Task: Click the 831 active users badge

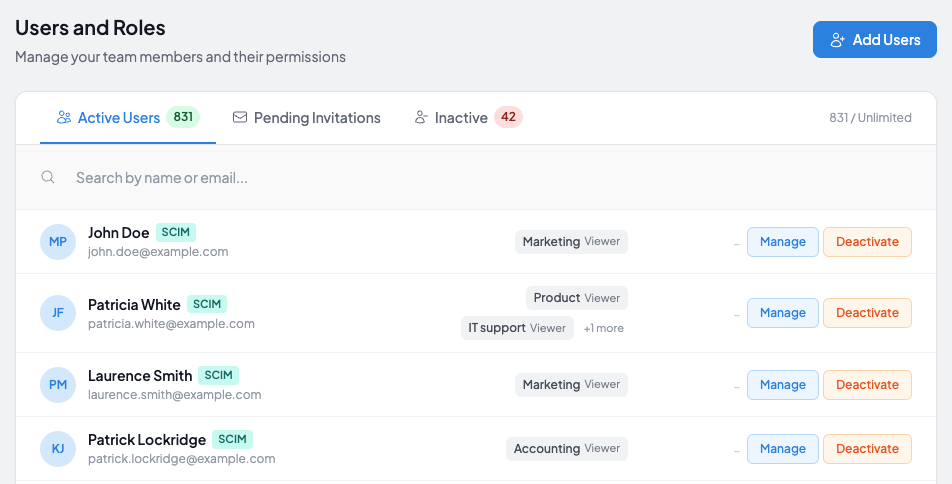Action: coord(183,117)
